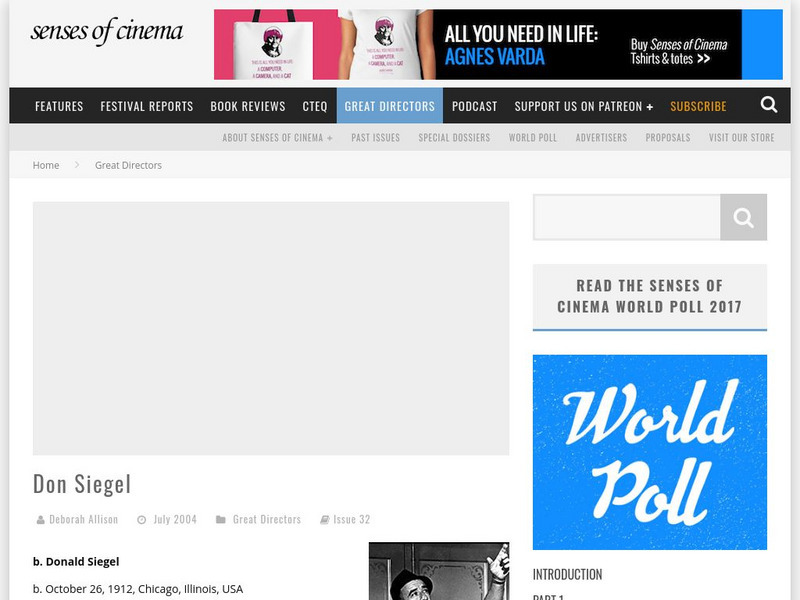Click Home in the breadcrumb
This screenshot has width=800, height=600.
point(46,165)
